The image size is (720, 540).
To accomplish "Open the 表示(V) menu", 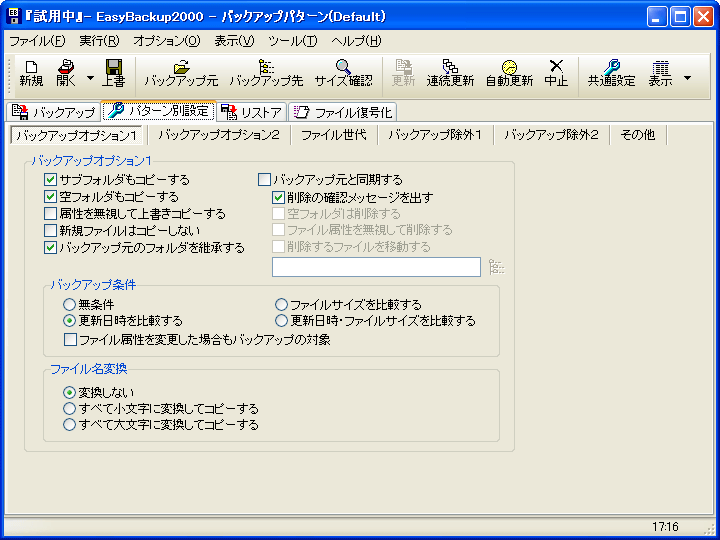I will coord(234,41).
